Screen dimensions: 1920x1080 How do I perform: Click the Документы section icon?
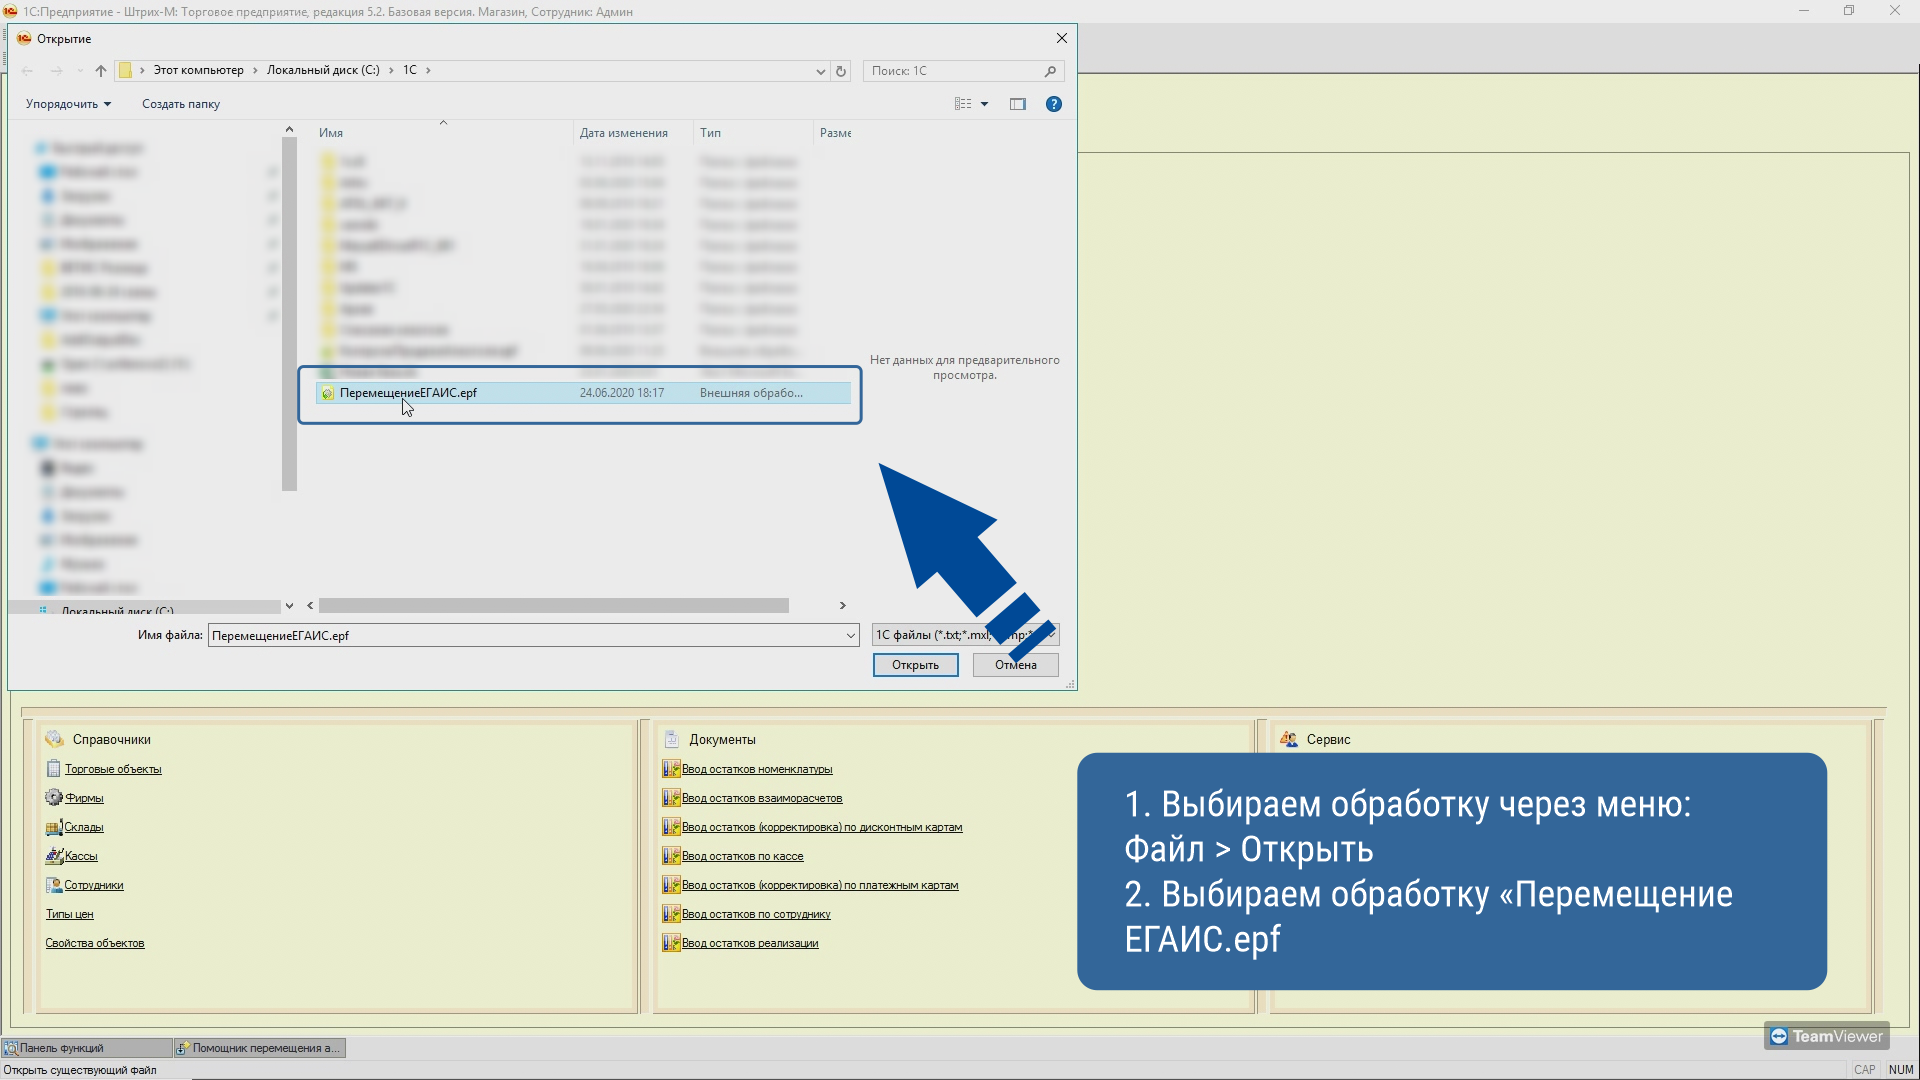pos(672,740)
